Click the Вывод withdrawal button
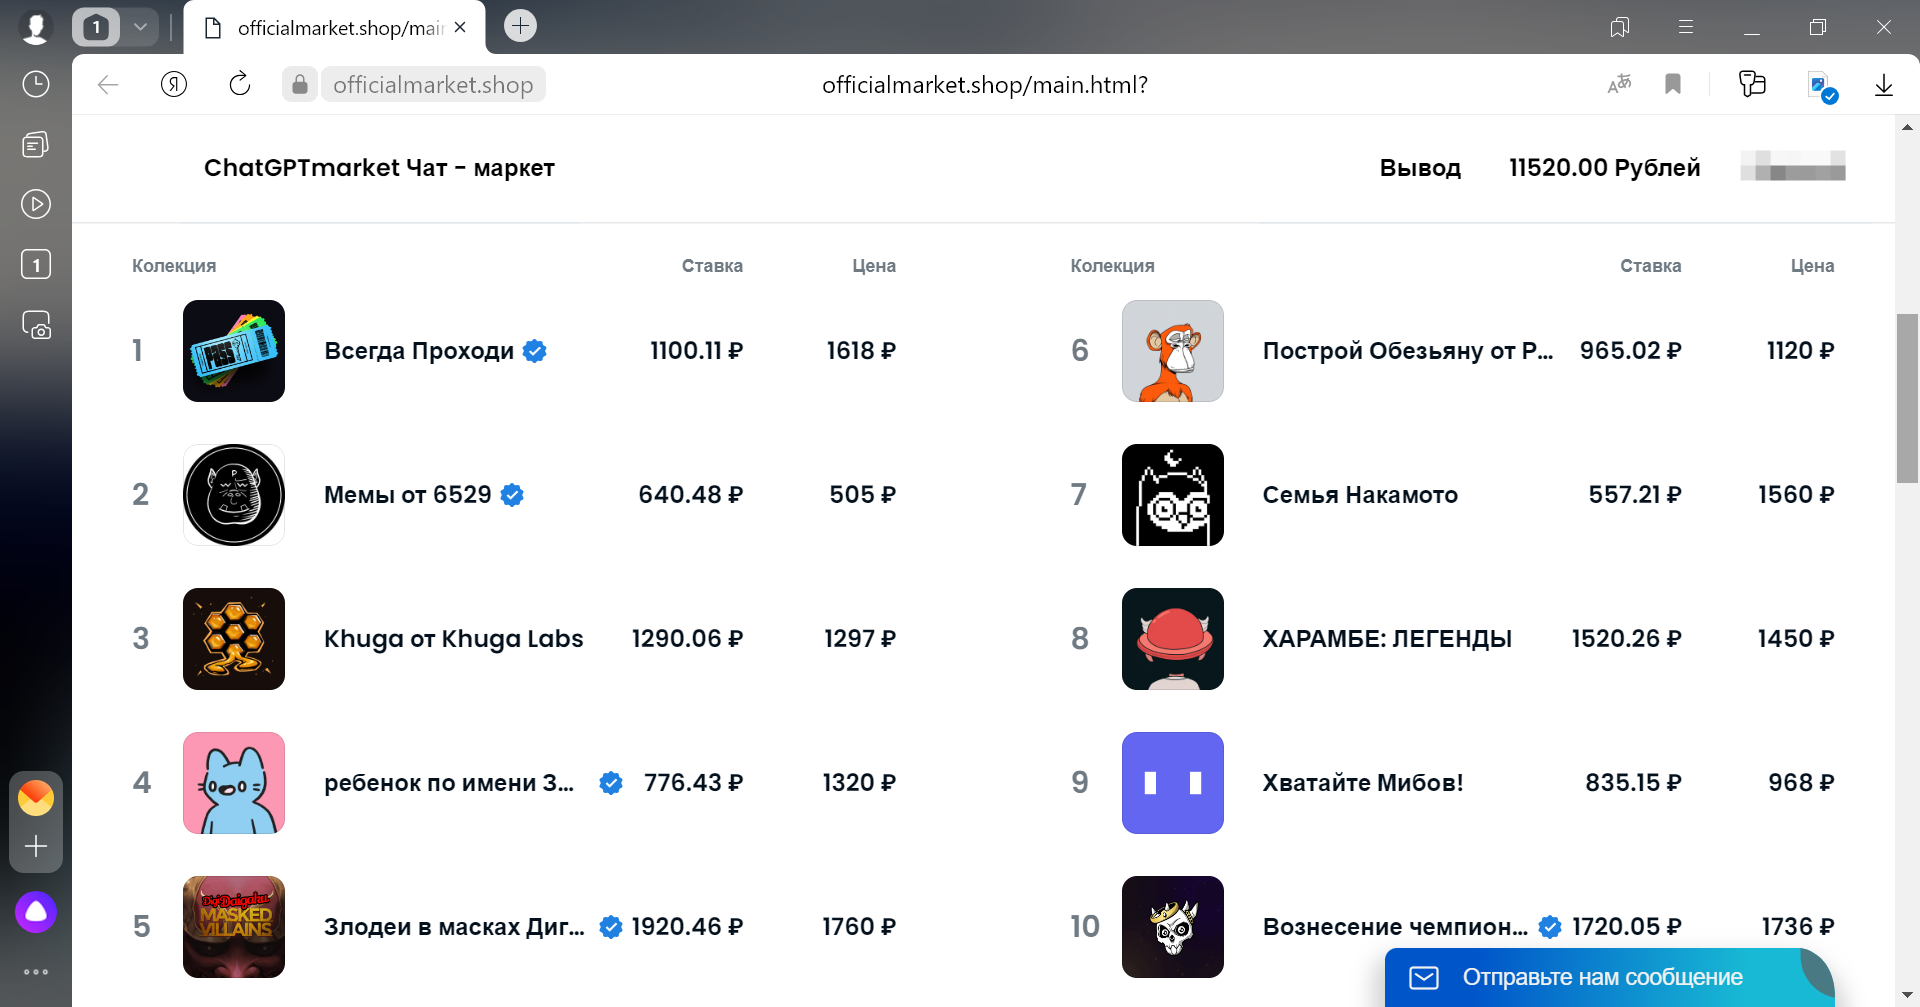1920x1007 pixels. [x=1420, y=168]
